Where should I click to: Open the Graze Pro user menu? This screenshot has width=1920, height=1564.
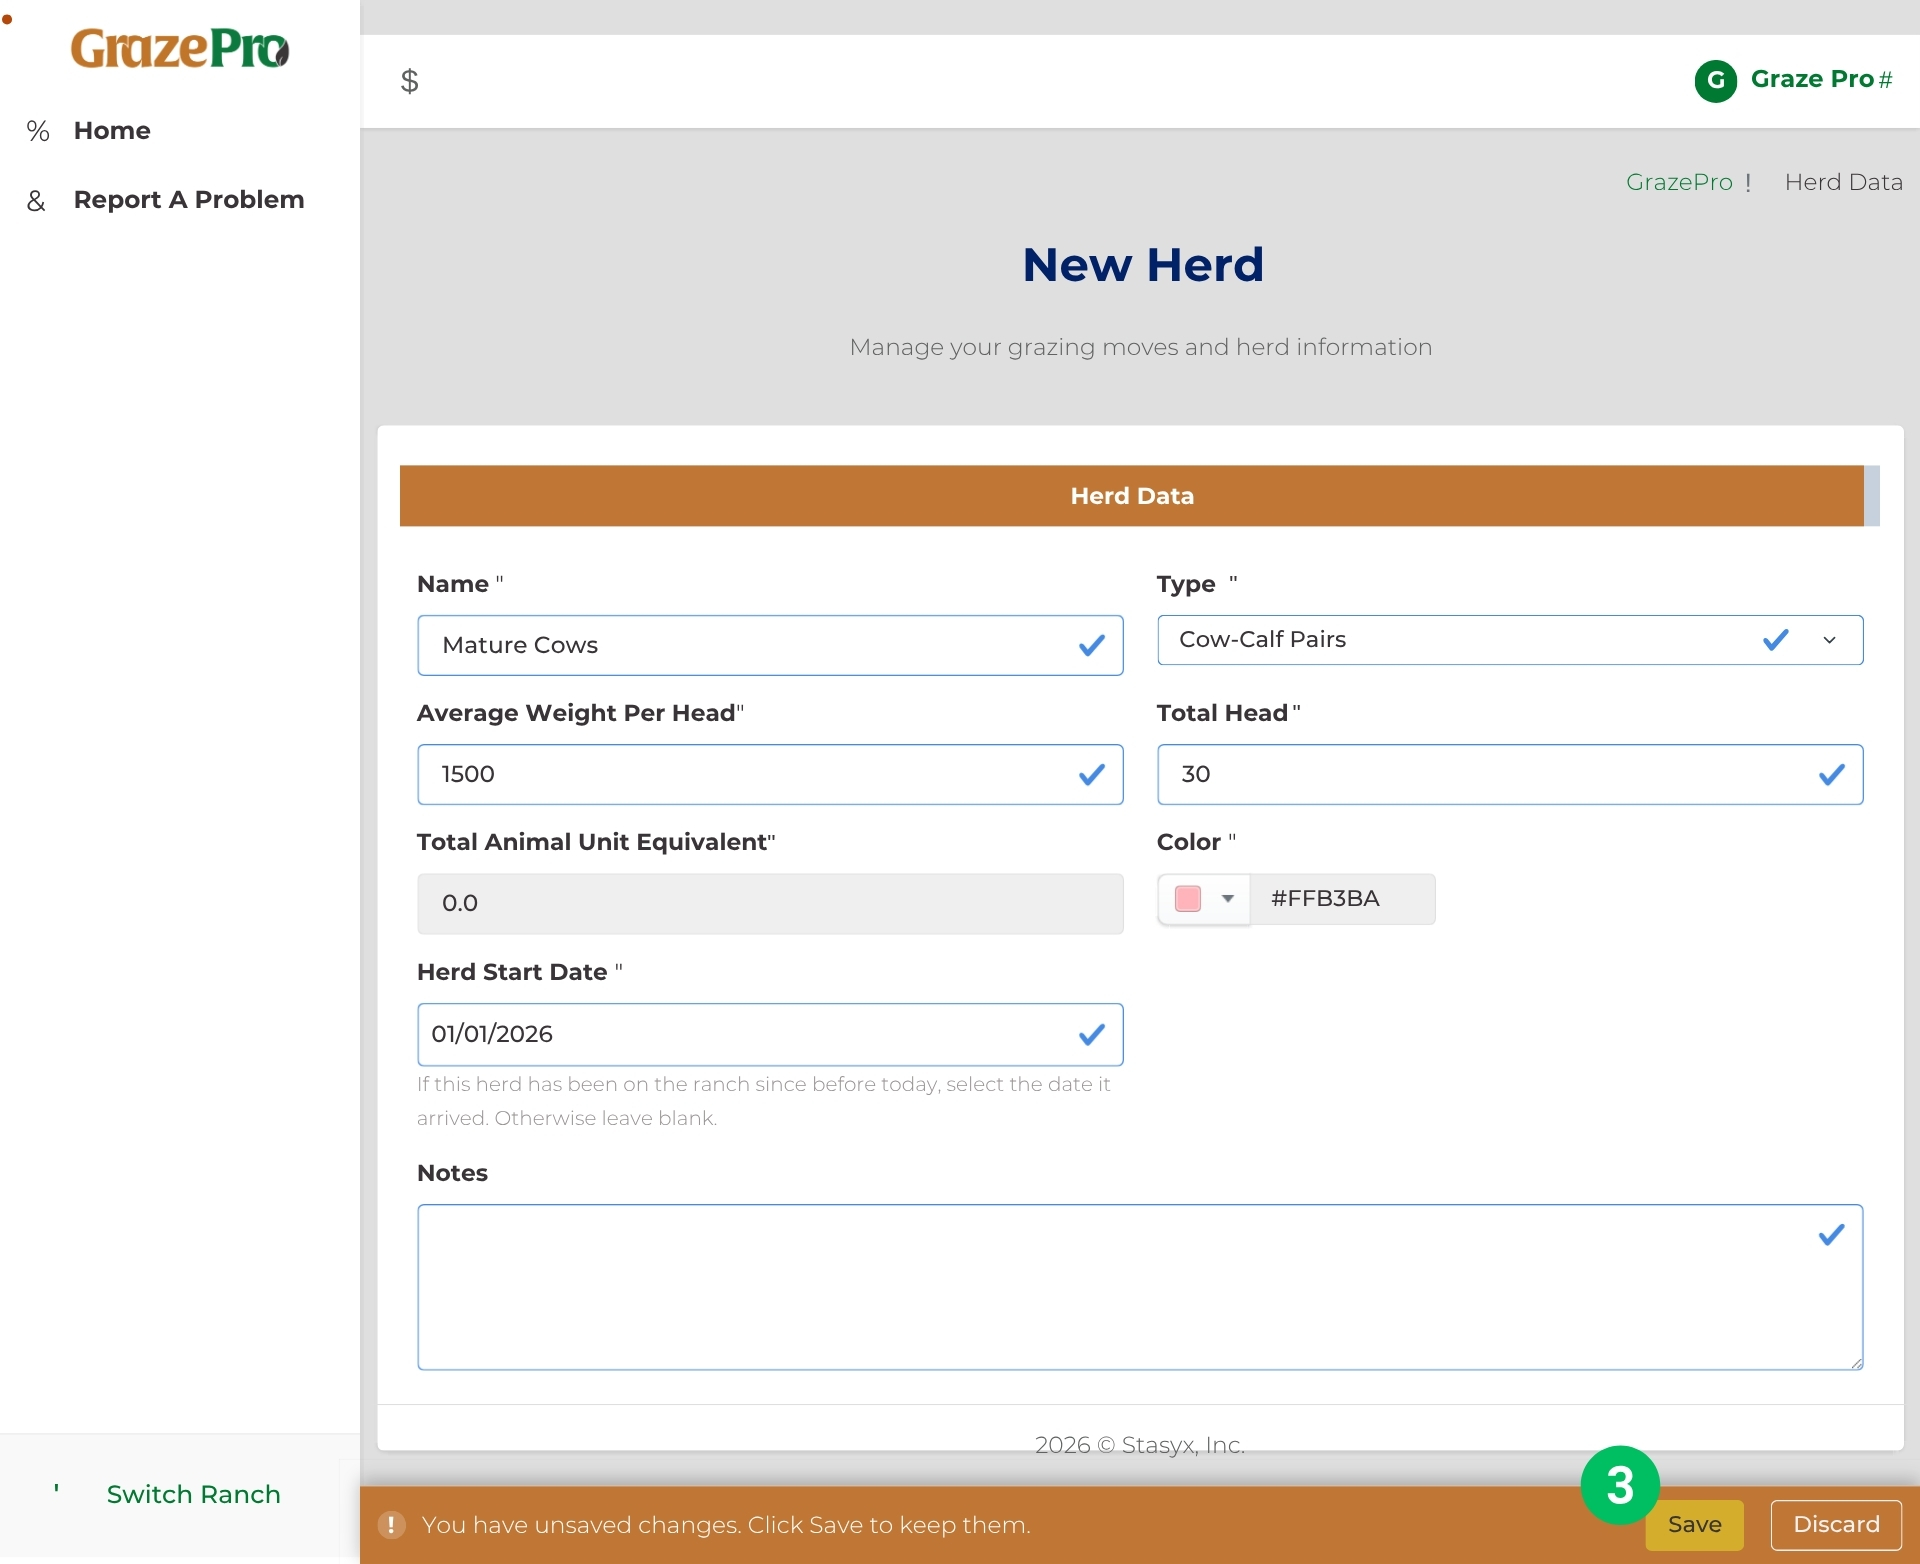tap(1822, 79)
